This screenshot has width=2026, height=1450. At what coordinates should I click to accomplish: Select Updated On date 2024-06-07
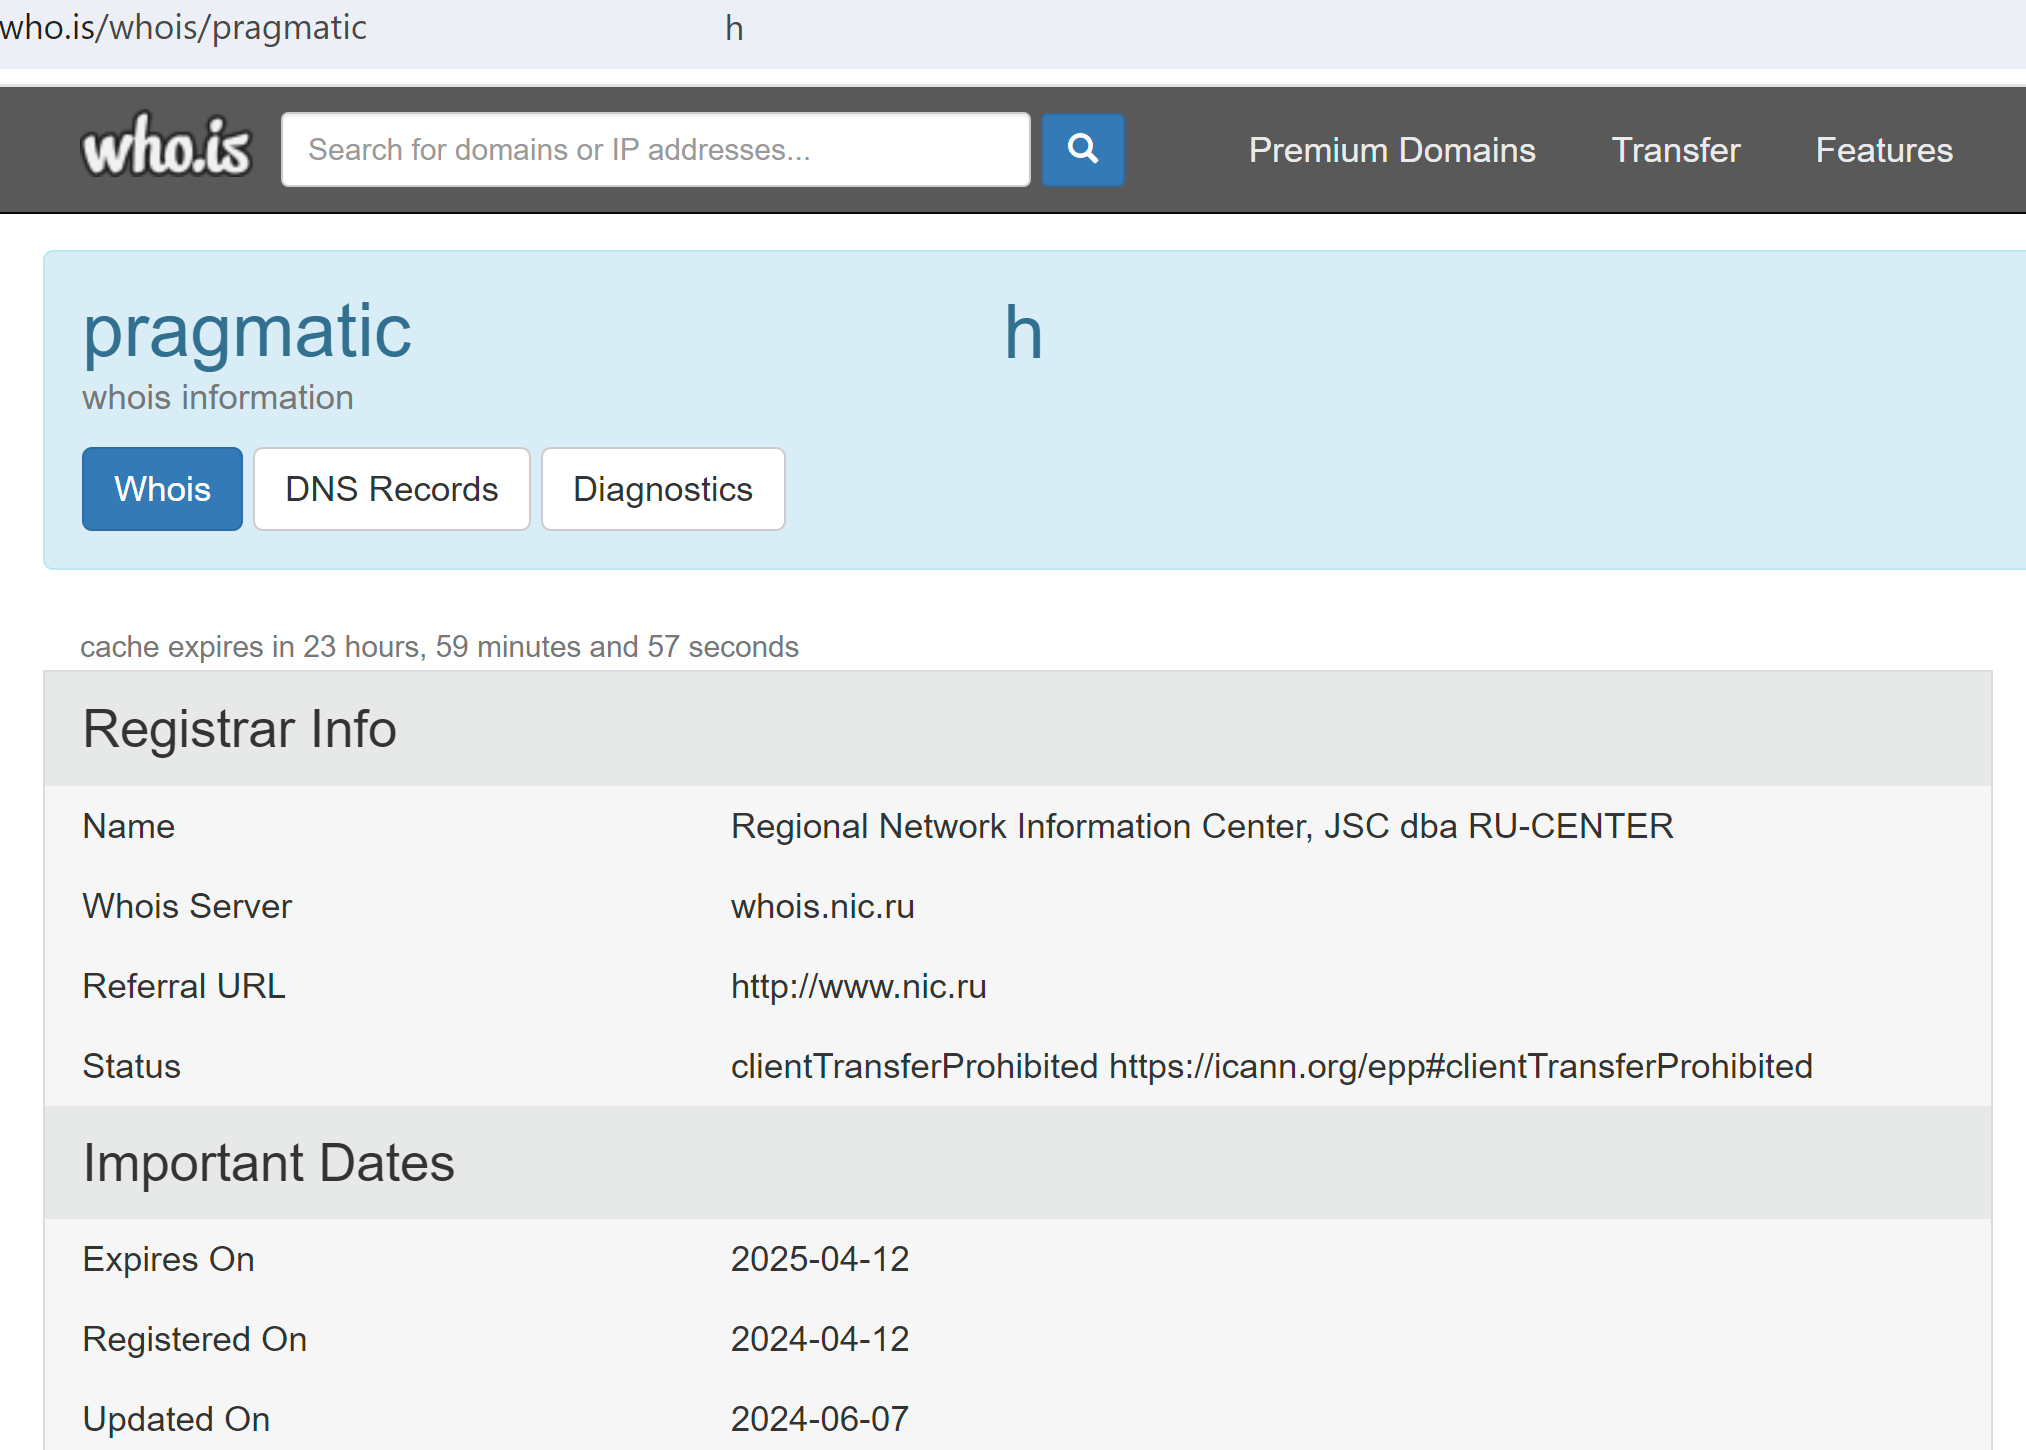coord(820,1419)
